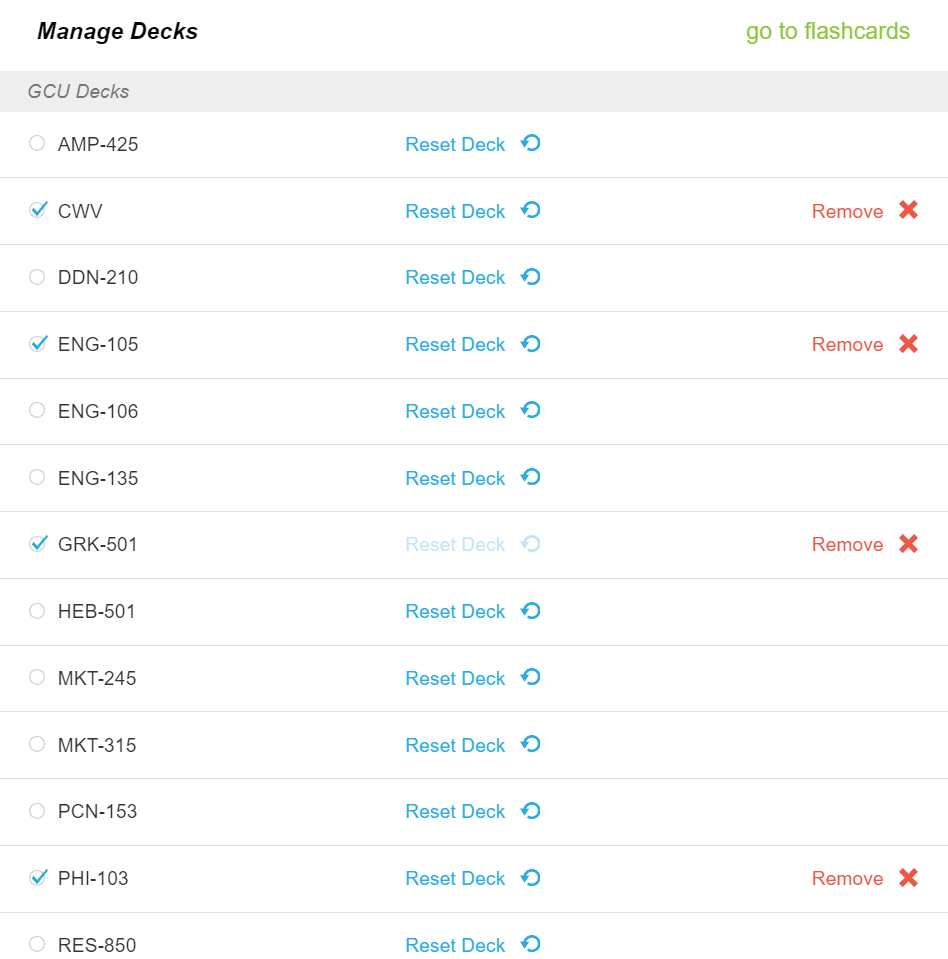Image resolution: width=948 pixels, height=959 pixels.
Task: Uncheck the CWV deck checkbox
Action: point(38,210)
